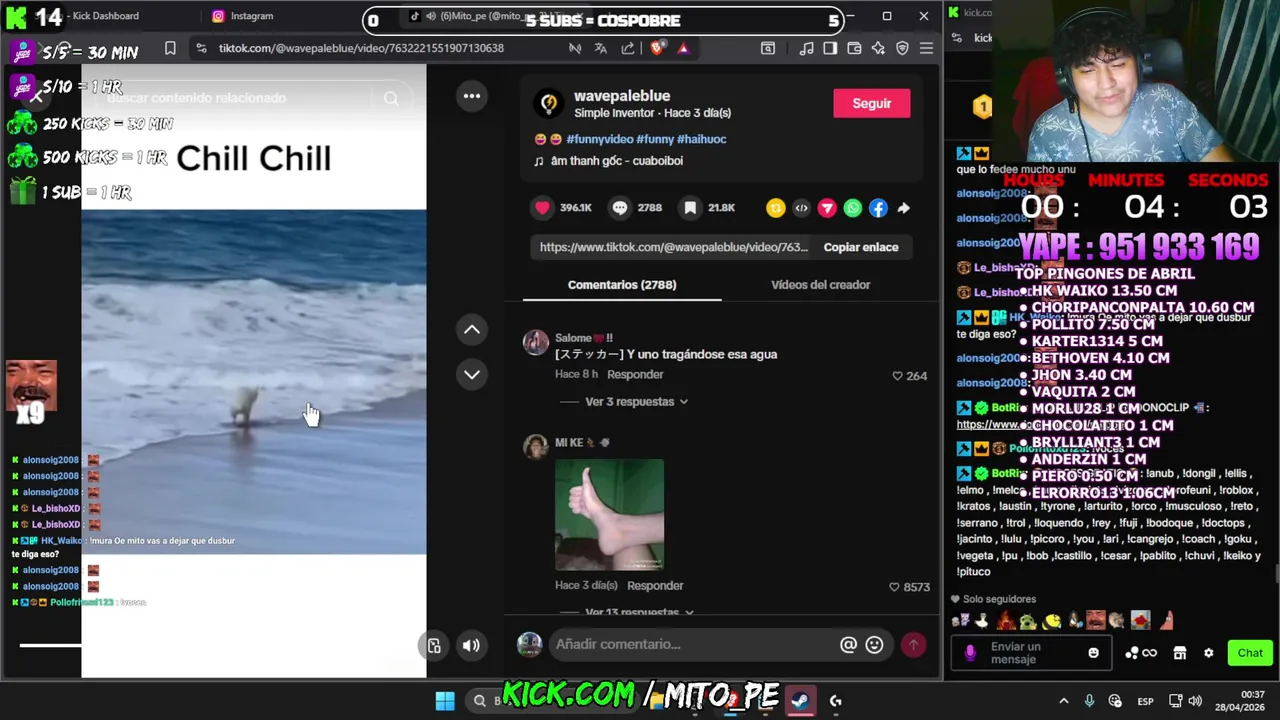This screenshot has height=720, width=1280.
Task: Open Kick chat shop icon
Action: [1180, 653]
